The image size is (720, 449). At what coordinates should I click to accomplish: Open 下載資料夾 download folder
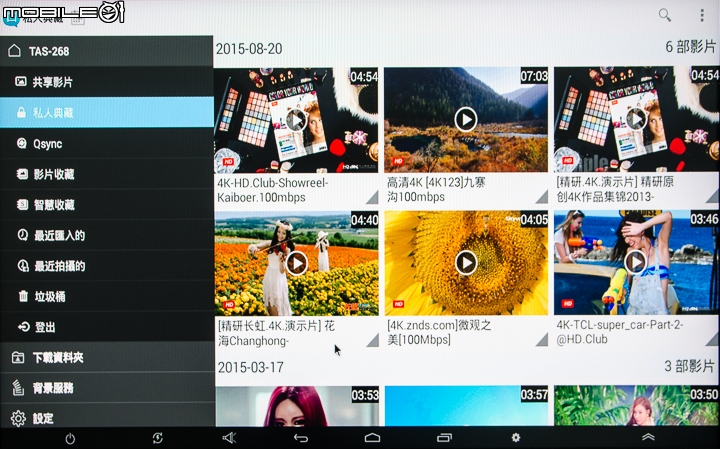(x=107, y=357)
